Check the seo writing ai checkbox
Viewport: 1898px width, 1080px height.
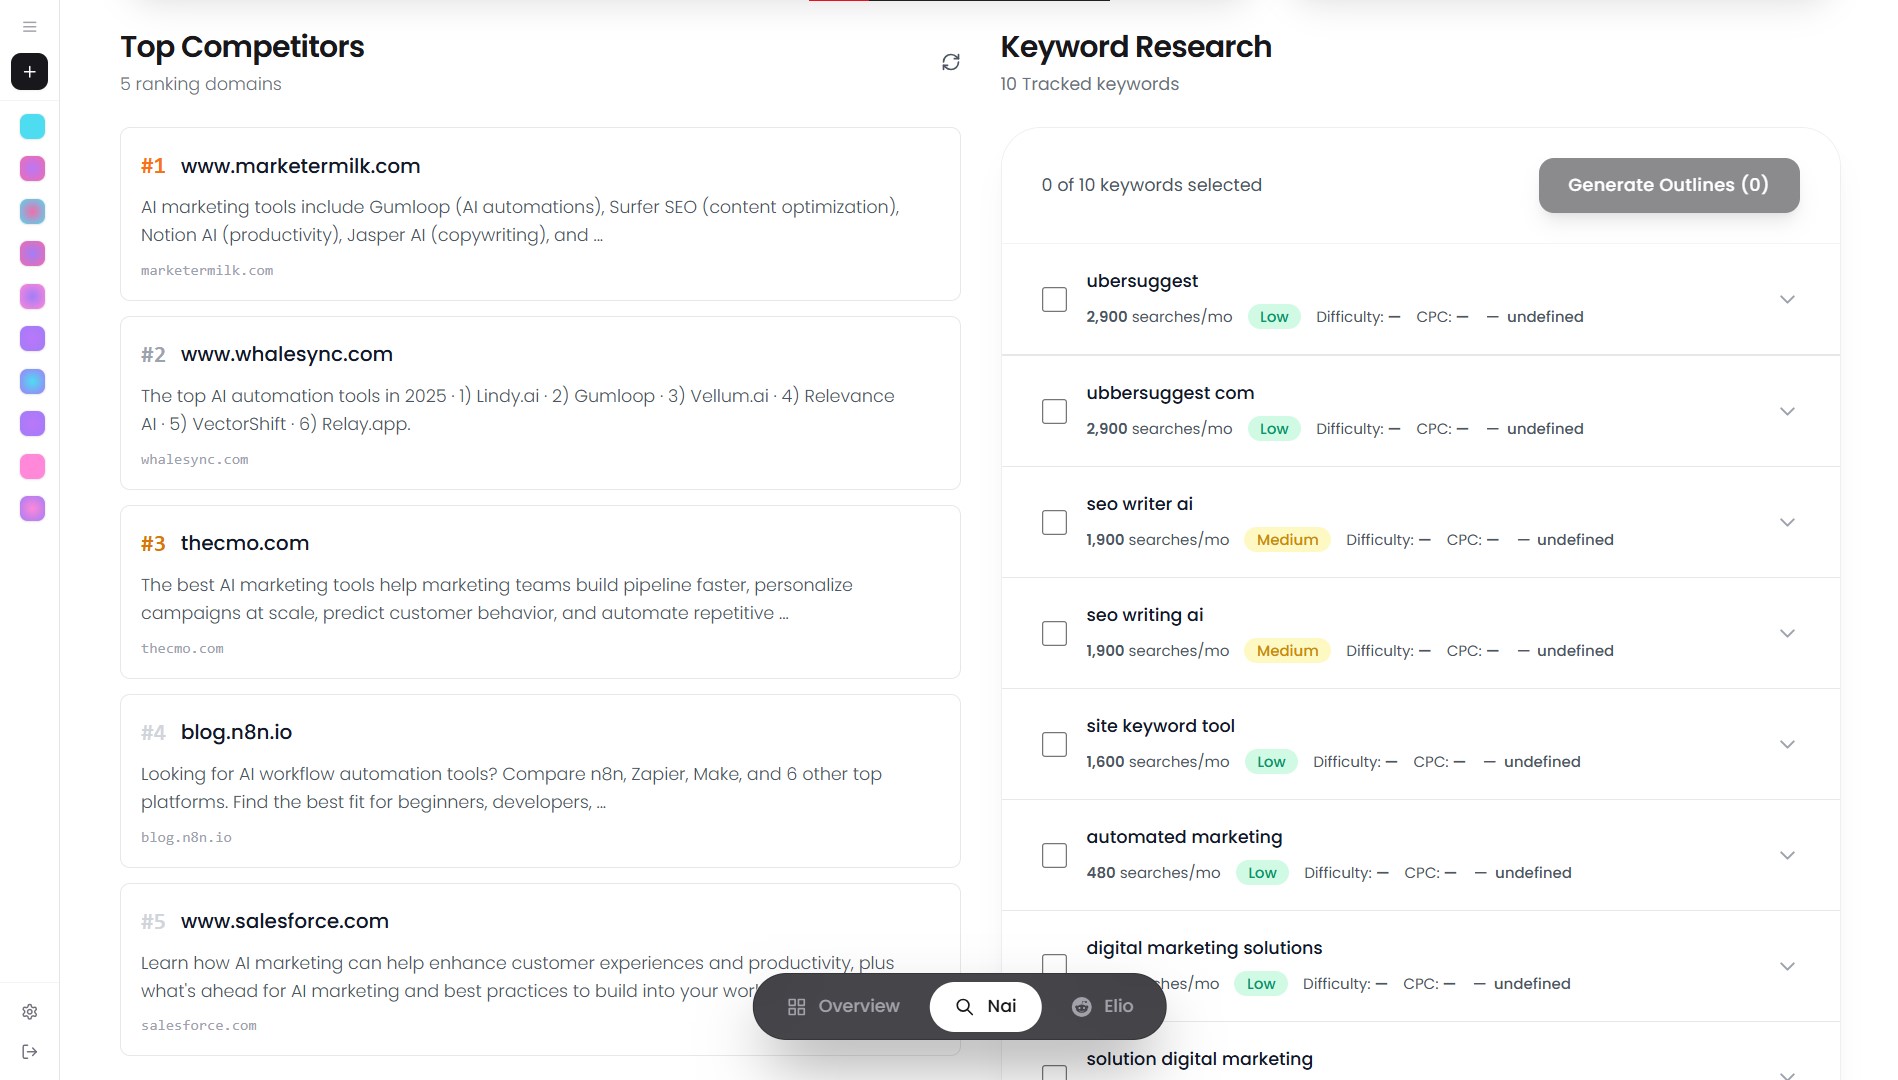click(x=1054, y=633)
